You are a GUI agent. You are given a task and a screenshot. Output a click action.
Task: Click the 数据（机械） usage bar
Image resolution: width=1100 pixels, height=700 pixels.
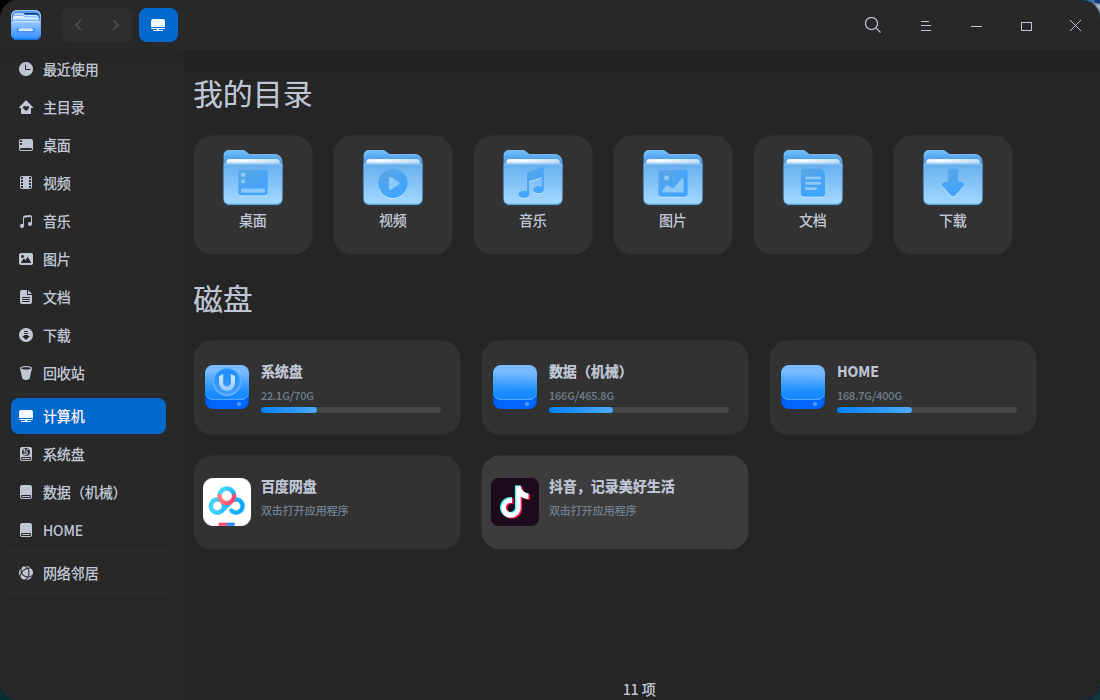(638, 410)
